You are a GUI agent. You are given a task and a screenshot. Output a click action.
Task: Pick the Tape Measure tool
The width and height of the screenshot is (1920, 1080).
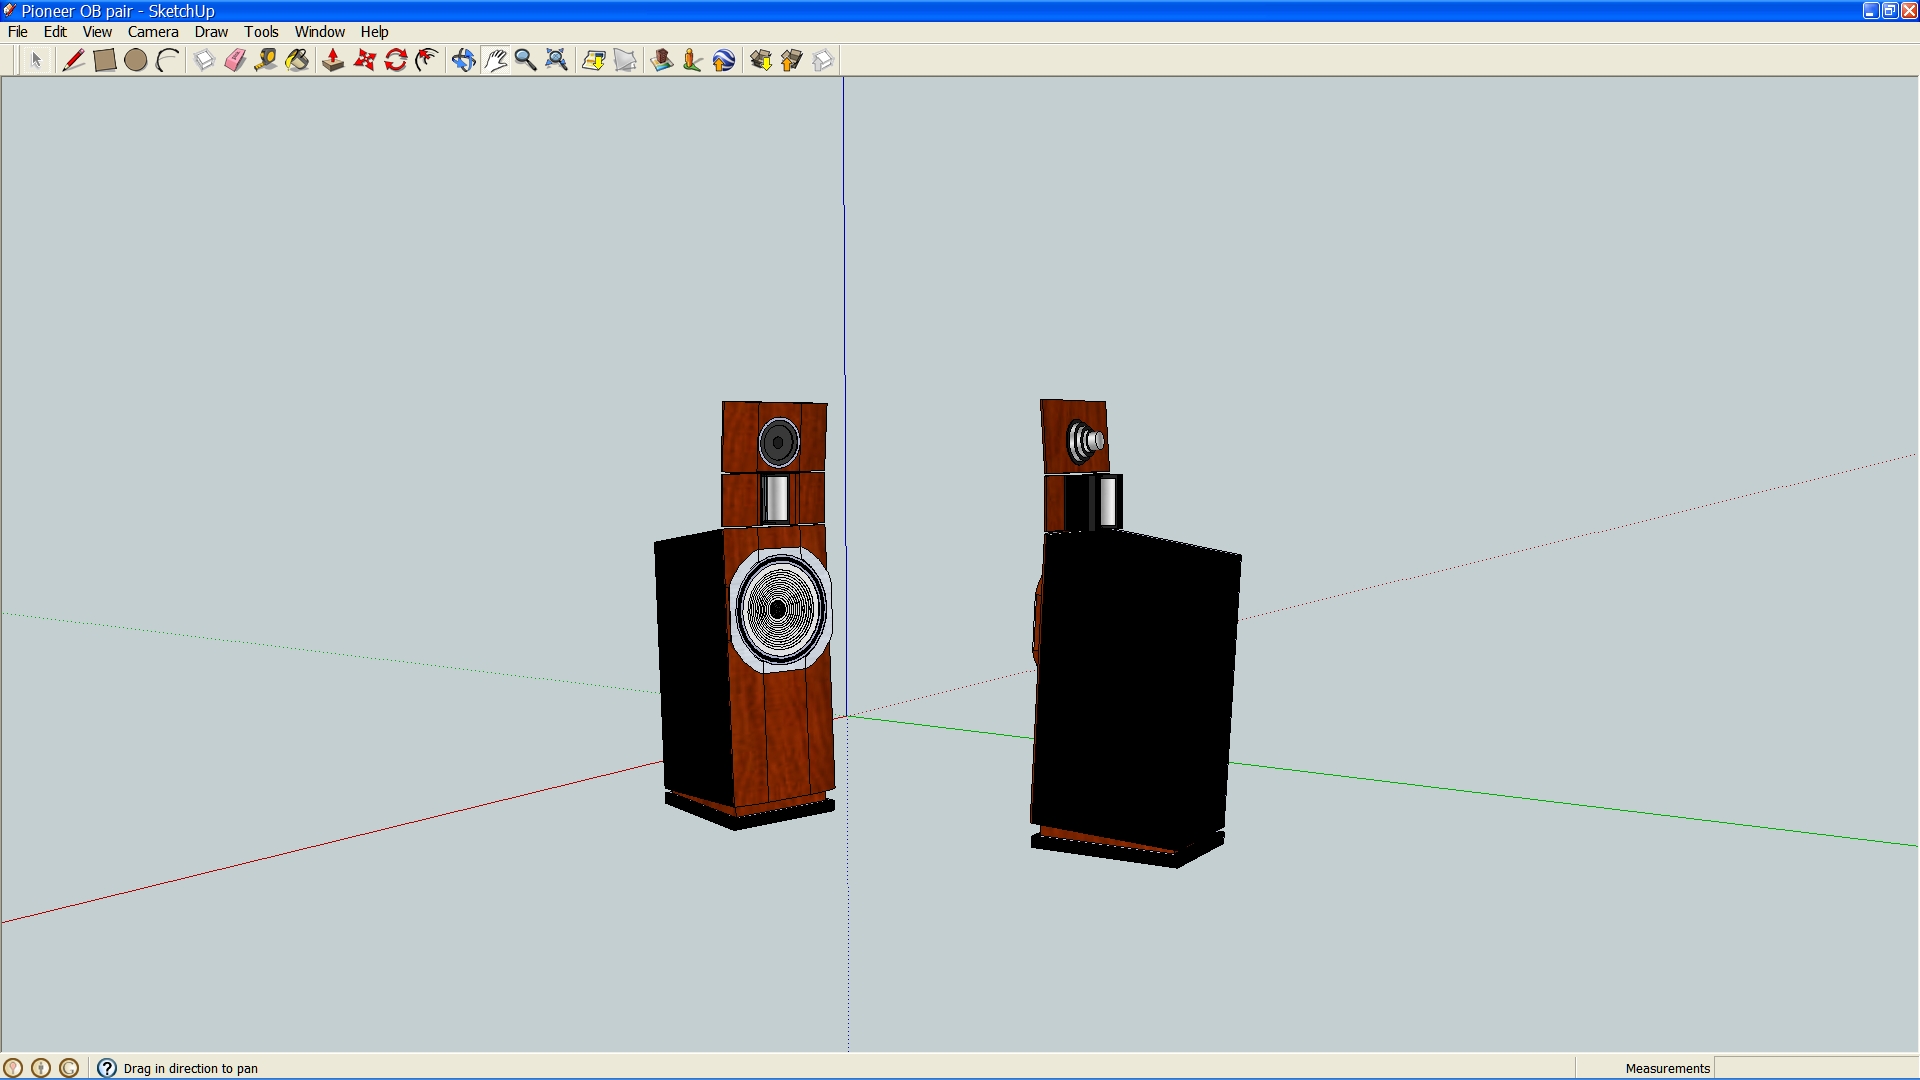266,61
